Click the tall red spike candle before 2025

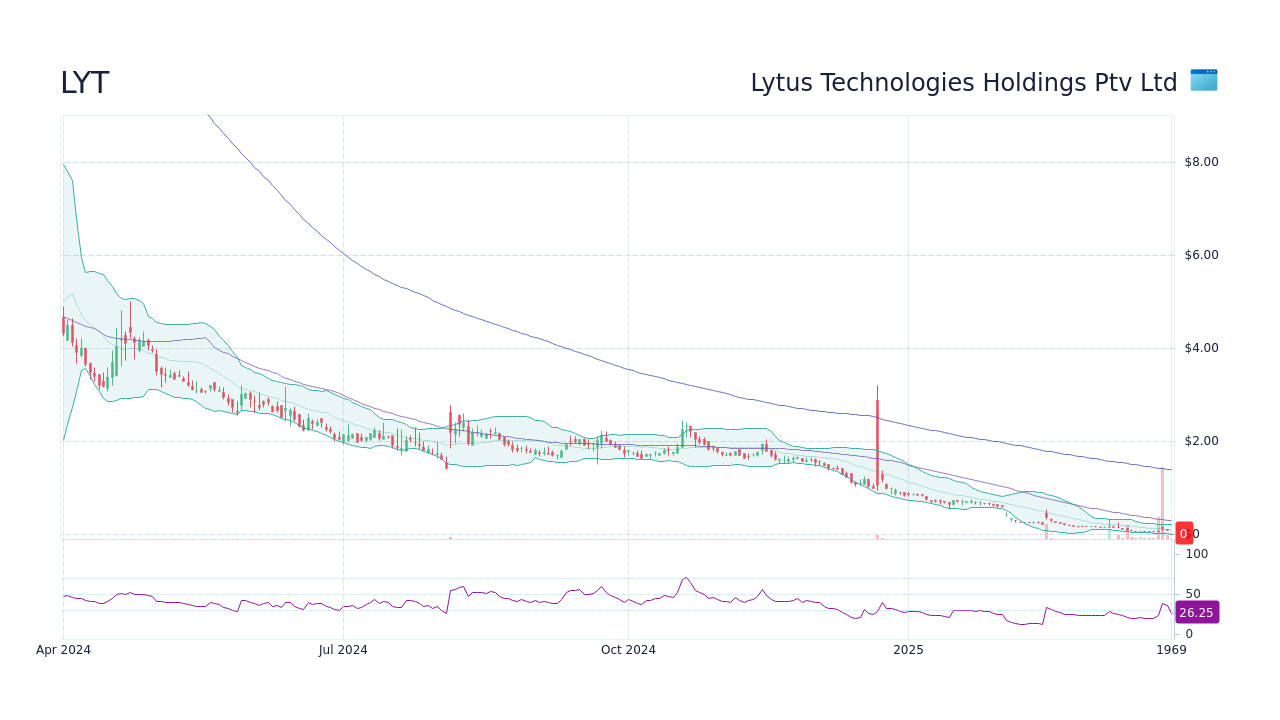[x=877, y=437]
